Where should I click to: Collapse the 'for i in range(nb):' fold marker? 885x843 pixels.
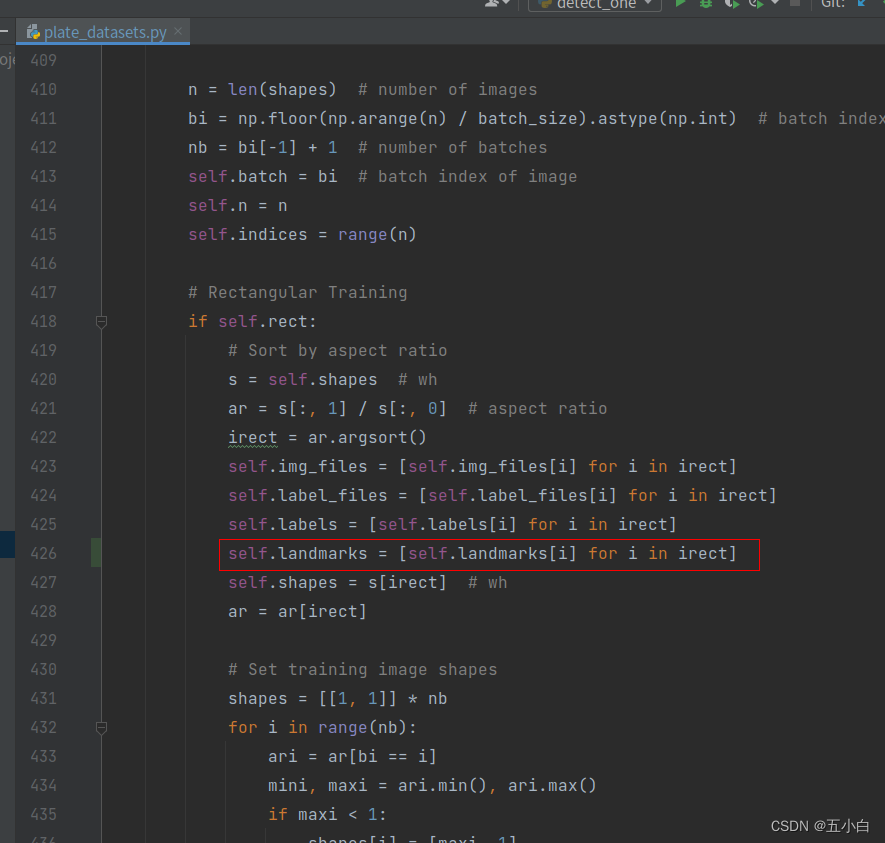click(x=102, y=728)
